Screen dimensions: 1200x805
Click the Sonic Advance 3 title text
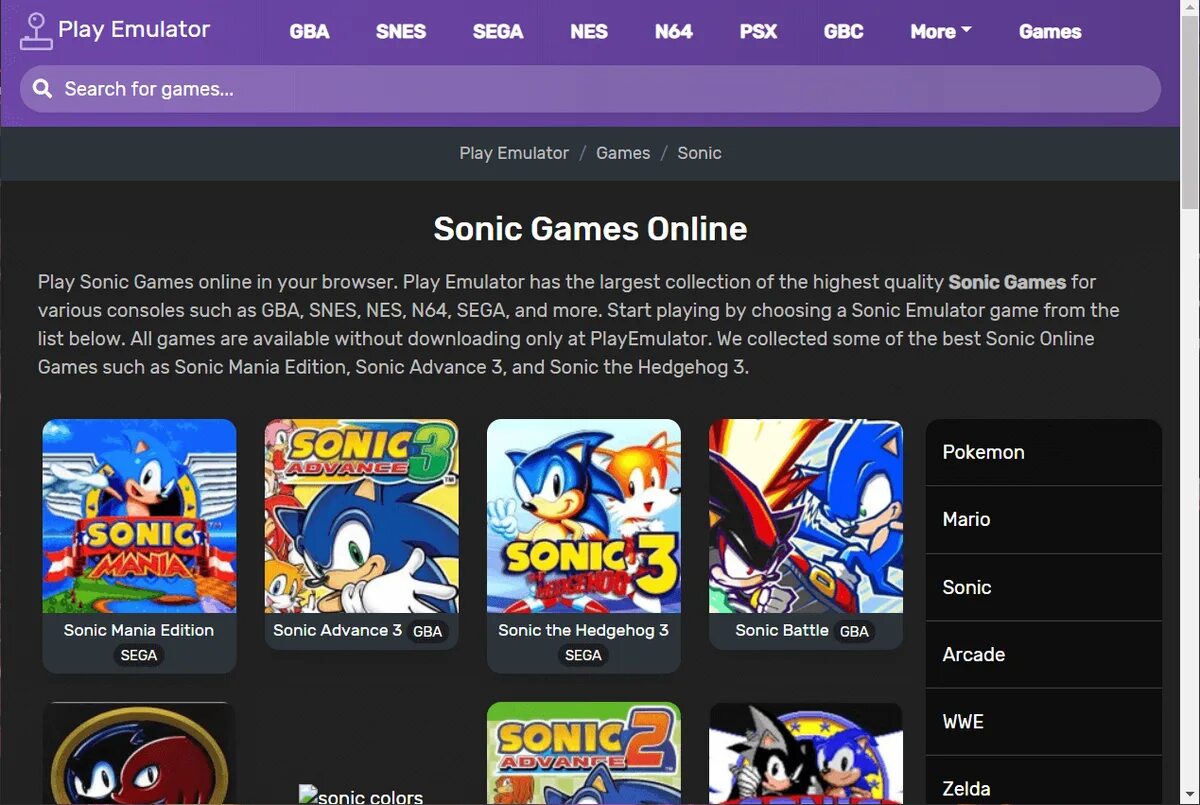pos(337,630)
